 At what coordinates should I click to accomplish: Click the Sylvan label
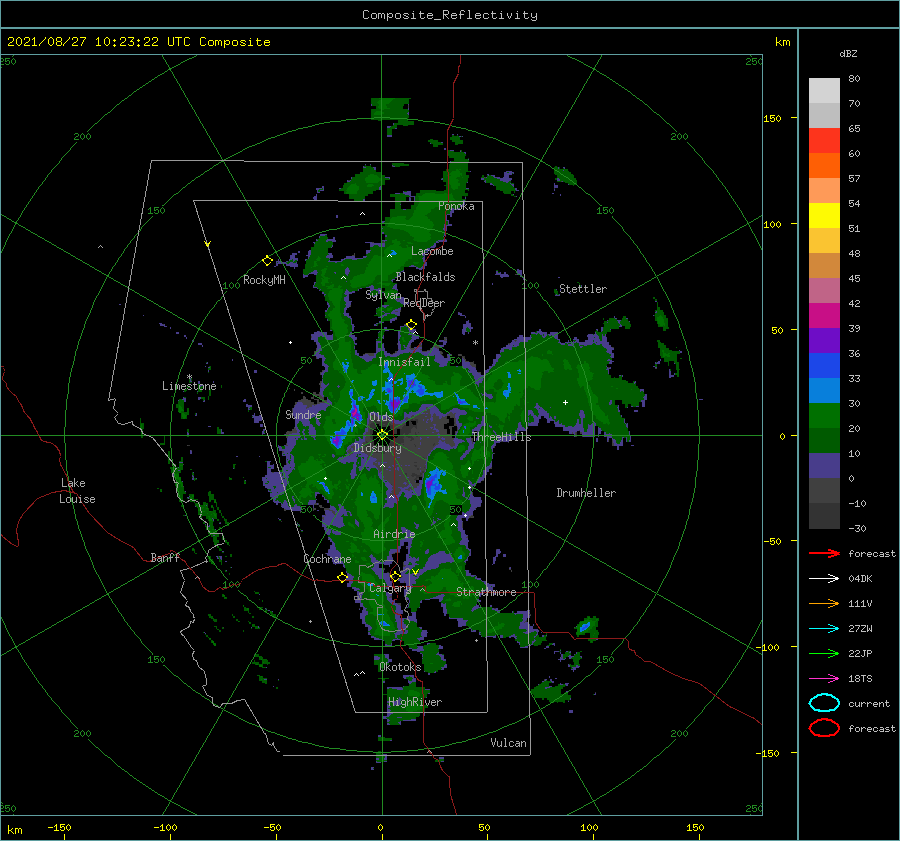383,295
